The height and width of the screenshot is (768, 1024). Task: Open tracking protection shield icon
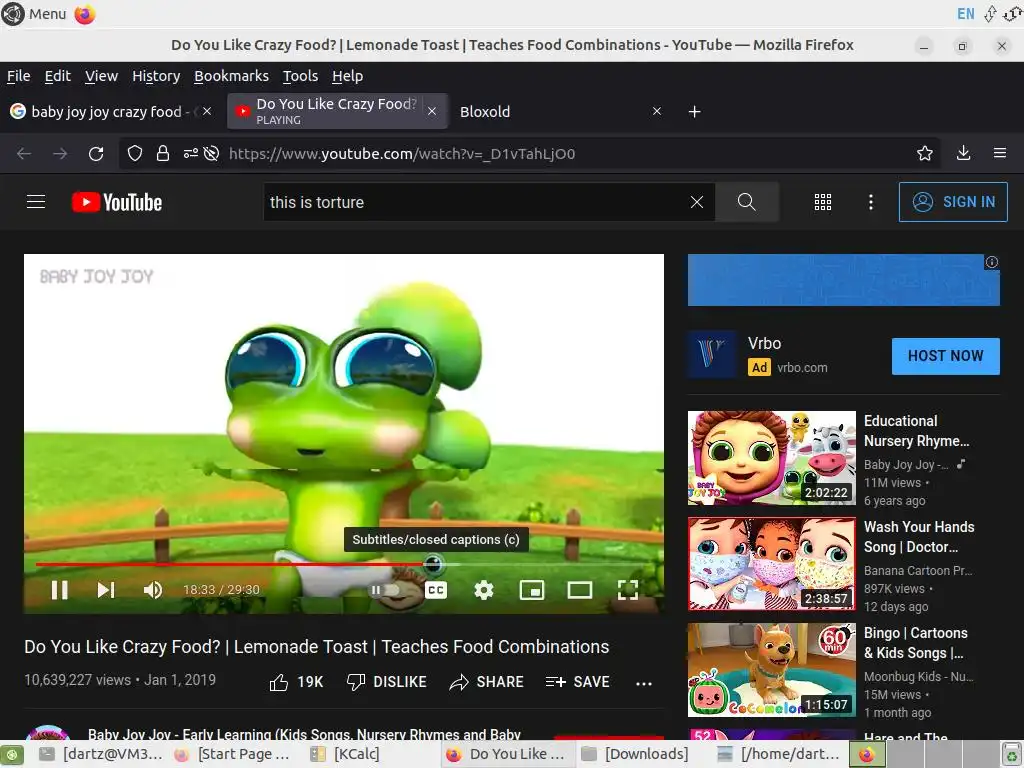[x=135, y=153]
